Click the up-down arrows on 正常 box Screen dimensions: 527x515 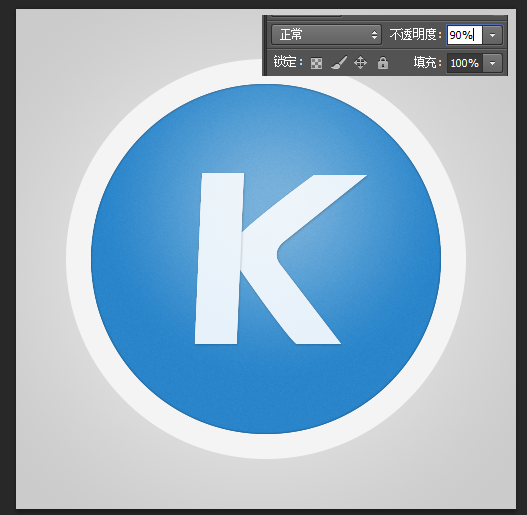pyautogui.click(x=374, y=35)
